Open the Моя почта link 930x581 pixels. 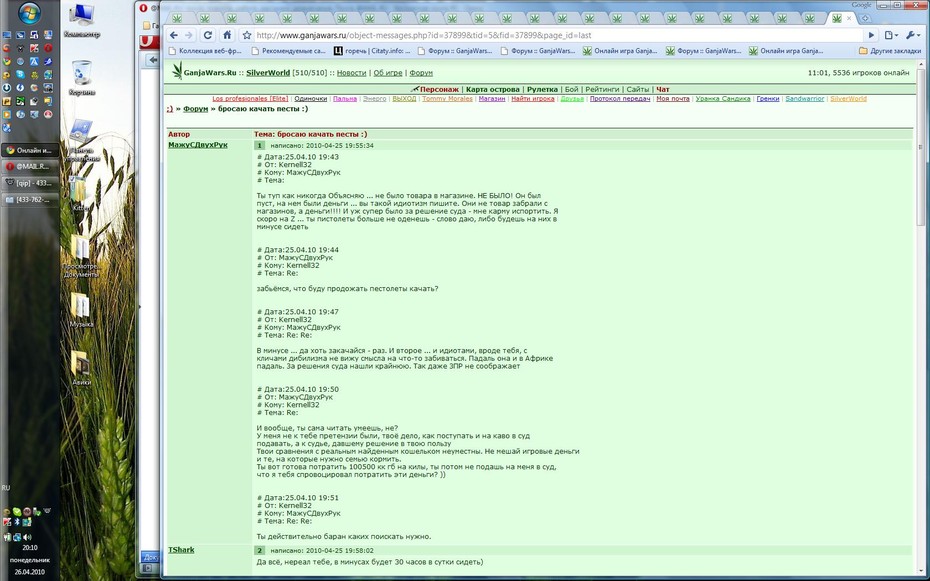coord(673,99)
